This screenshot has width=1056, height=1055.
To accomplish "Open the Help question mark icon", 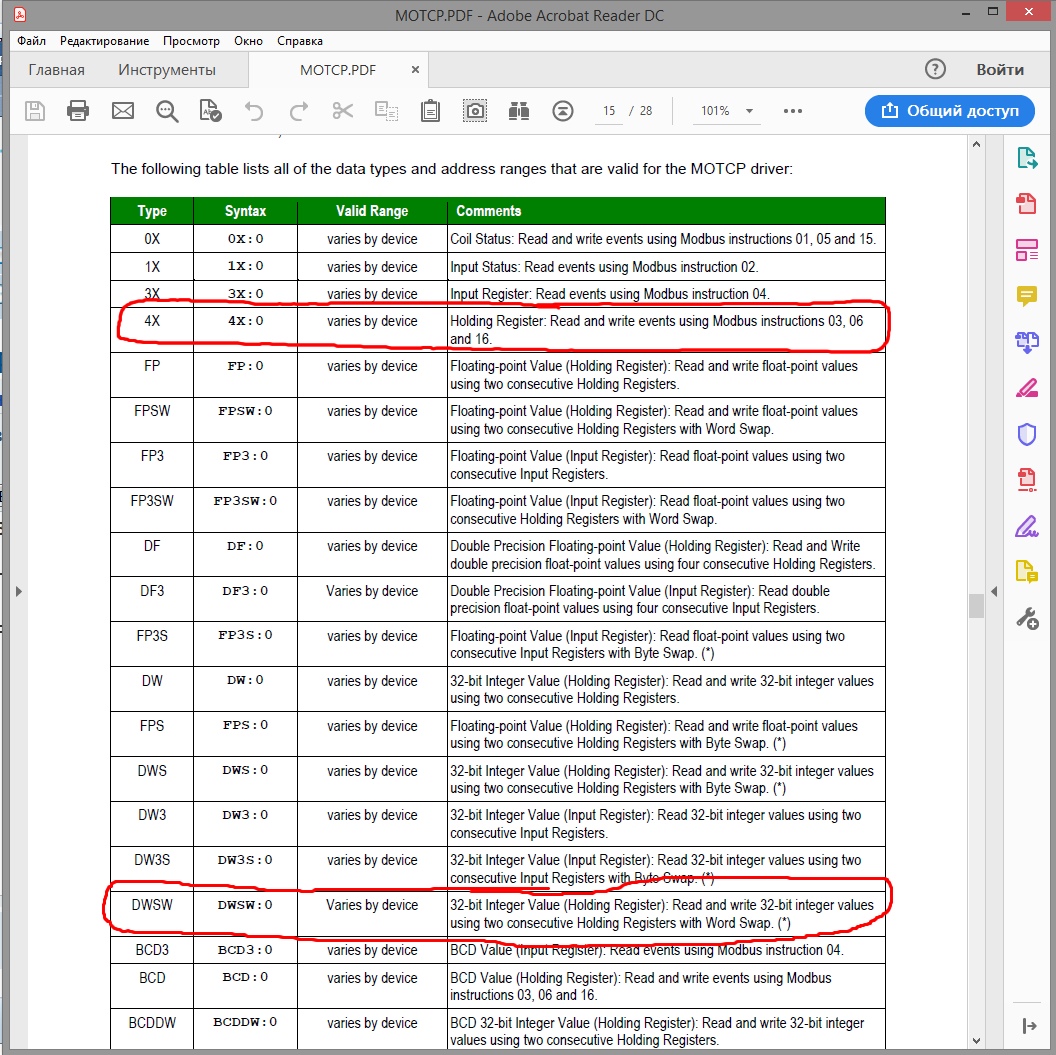I will tap(935, 69).
